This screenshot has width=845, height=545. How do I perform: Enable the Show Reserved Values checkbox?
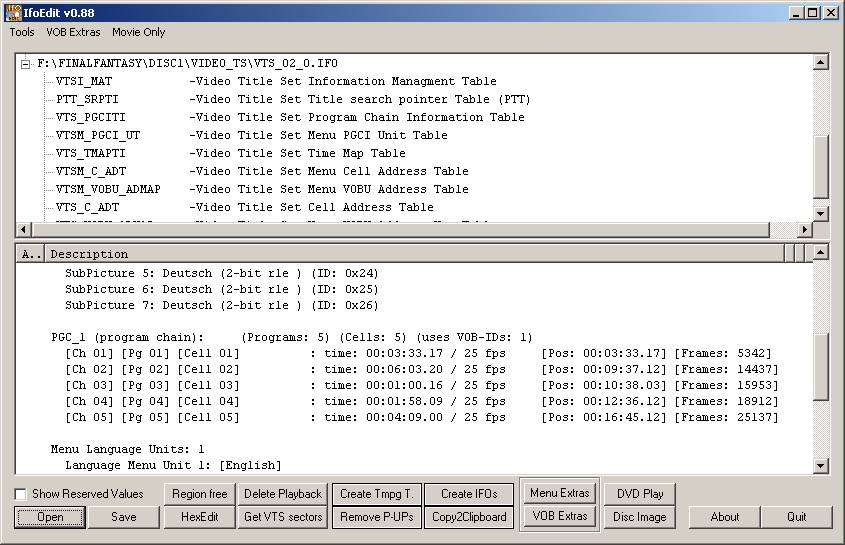point(21,494)
